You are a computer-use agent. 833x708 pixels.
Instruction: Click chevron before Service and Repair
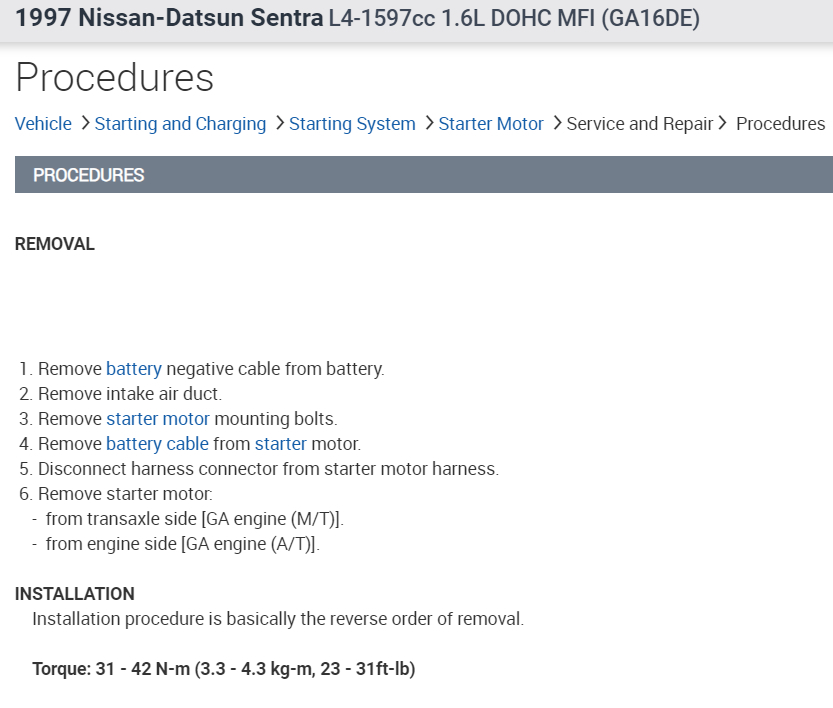coord(556,123)
